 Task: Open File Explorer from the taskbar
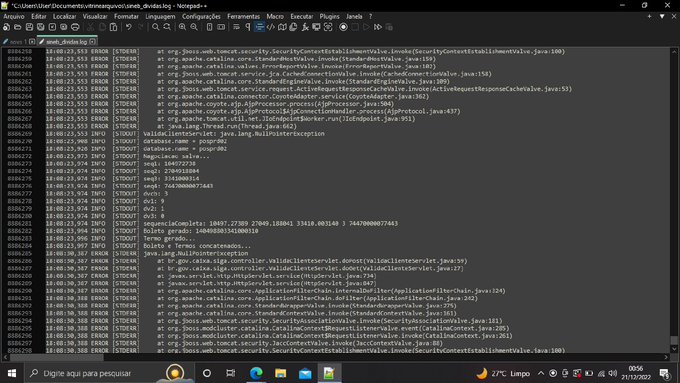(281, 373)
